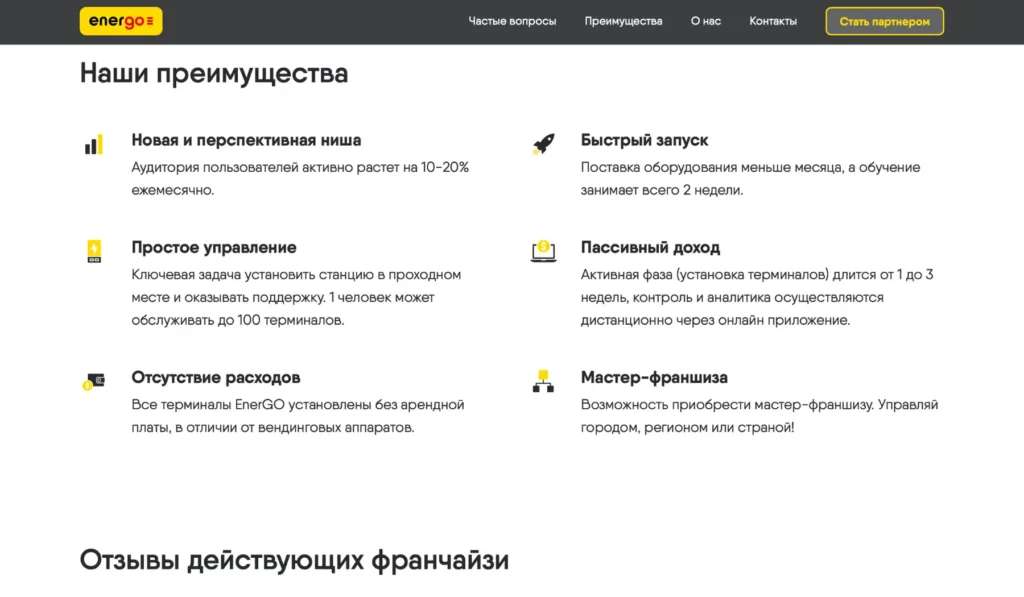Image resolution: width=1024 pixels, height=597 pixels.
Task: Click the EnerGO logo in header
Action: (x=121, y=22)
